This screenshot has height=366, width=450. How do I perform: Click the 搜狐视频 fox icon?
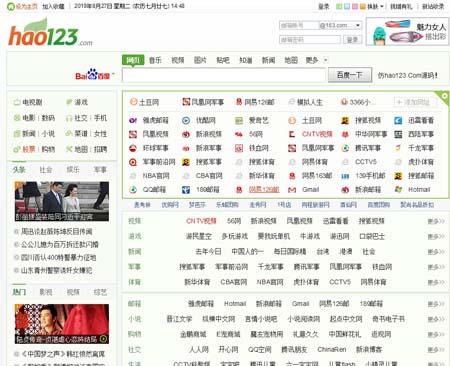[345, 120]
